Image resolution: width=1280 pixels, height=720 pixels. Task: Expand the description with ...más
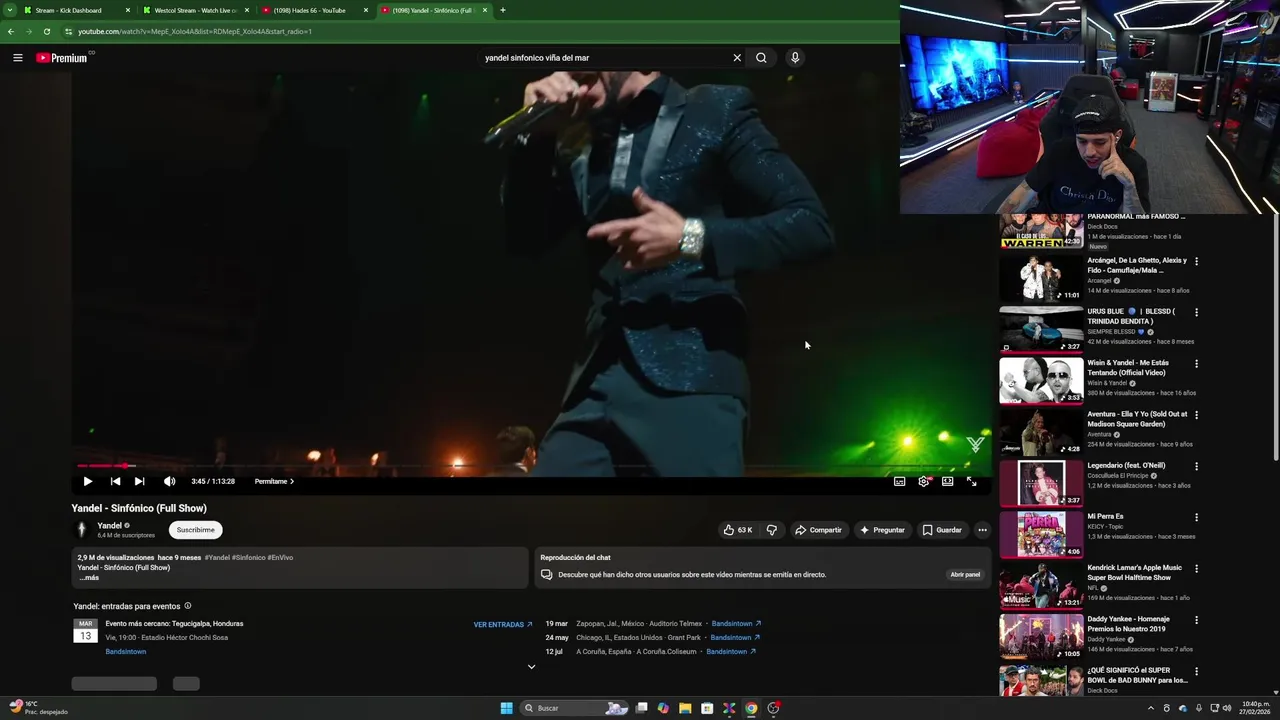click(x=89, y=578)
